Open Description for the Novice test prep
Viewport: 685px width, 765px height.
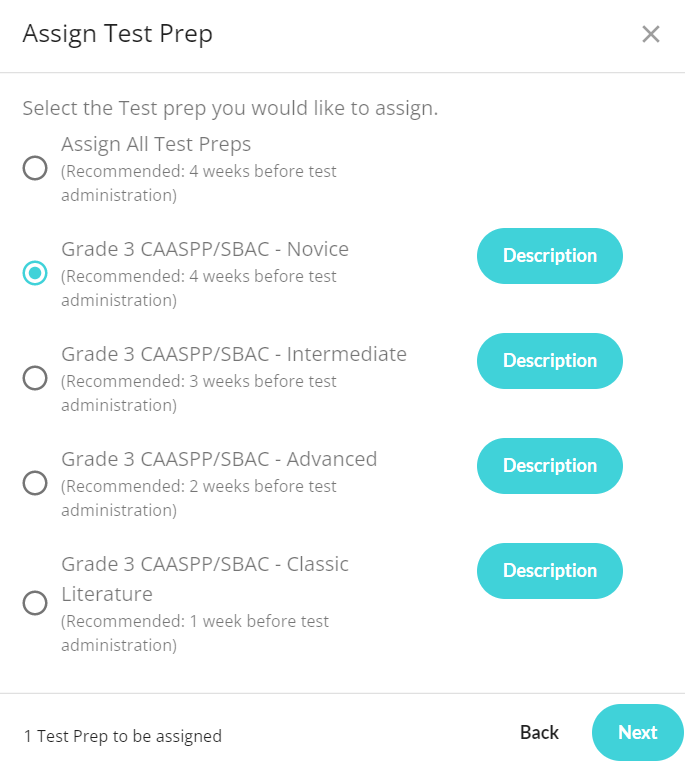click(x=550, y=256)
